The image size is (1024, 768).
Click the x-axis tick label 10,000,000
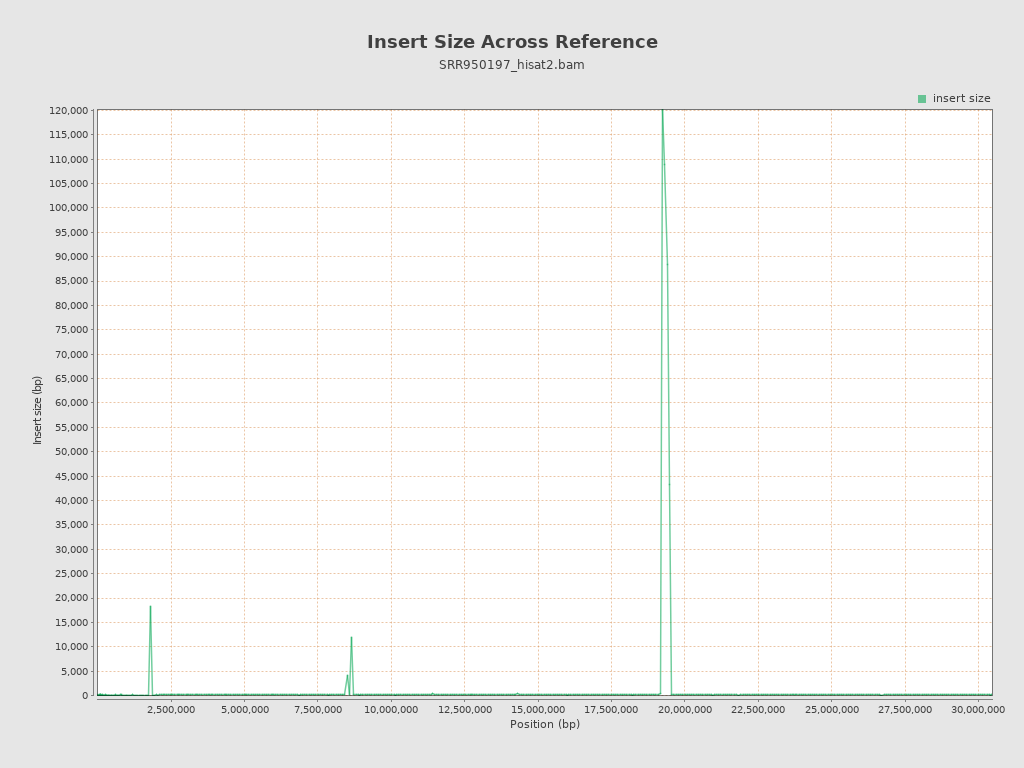pyautogui.click(x=391, y=710)
